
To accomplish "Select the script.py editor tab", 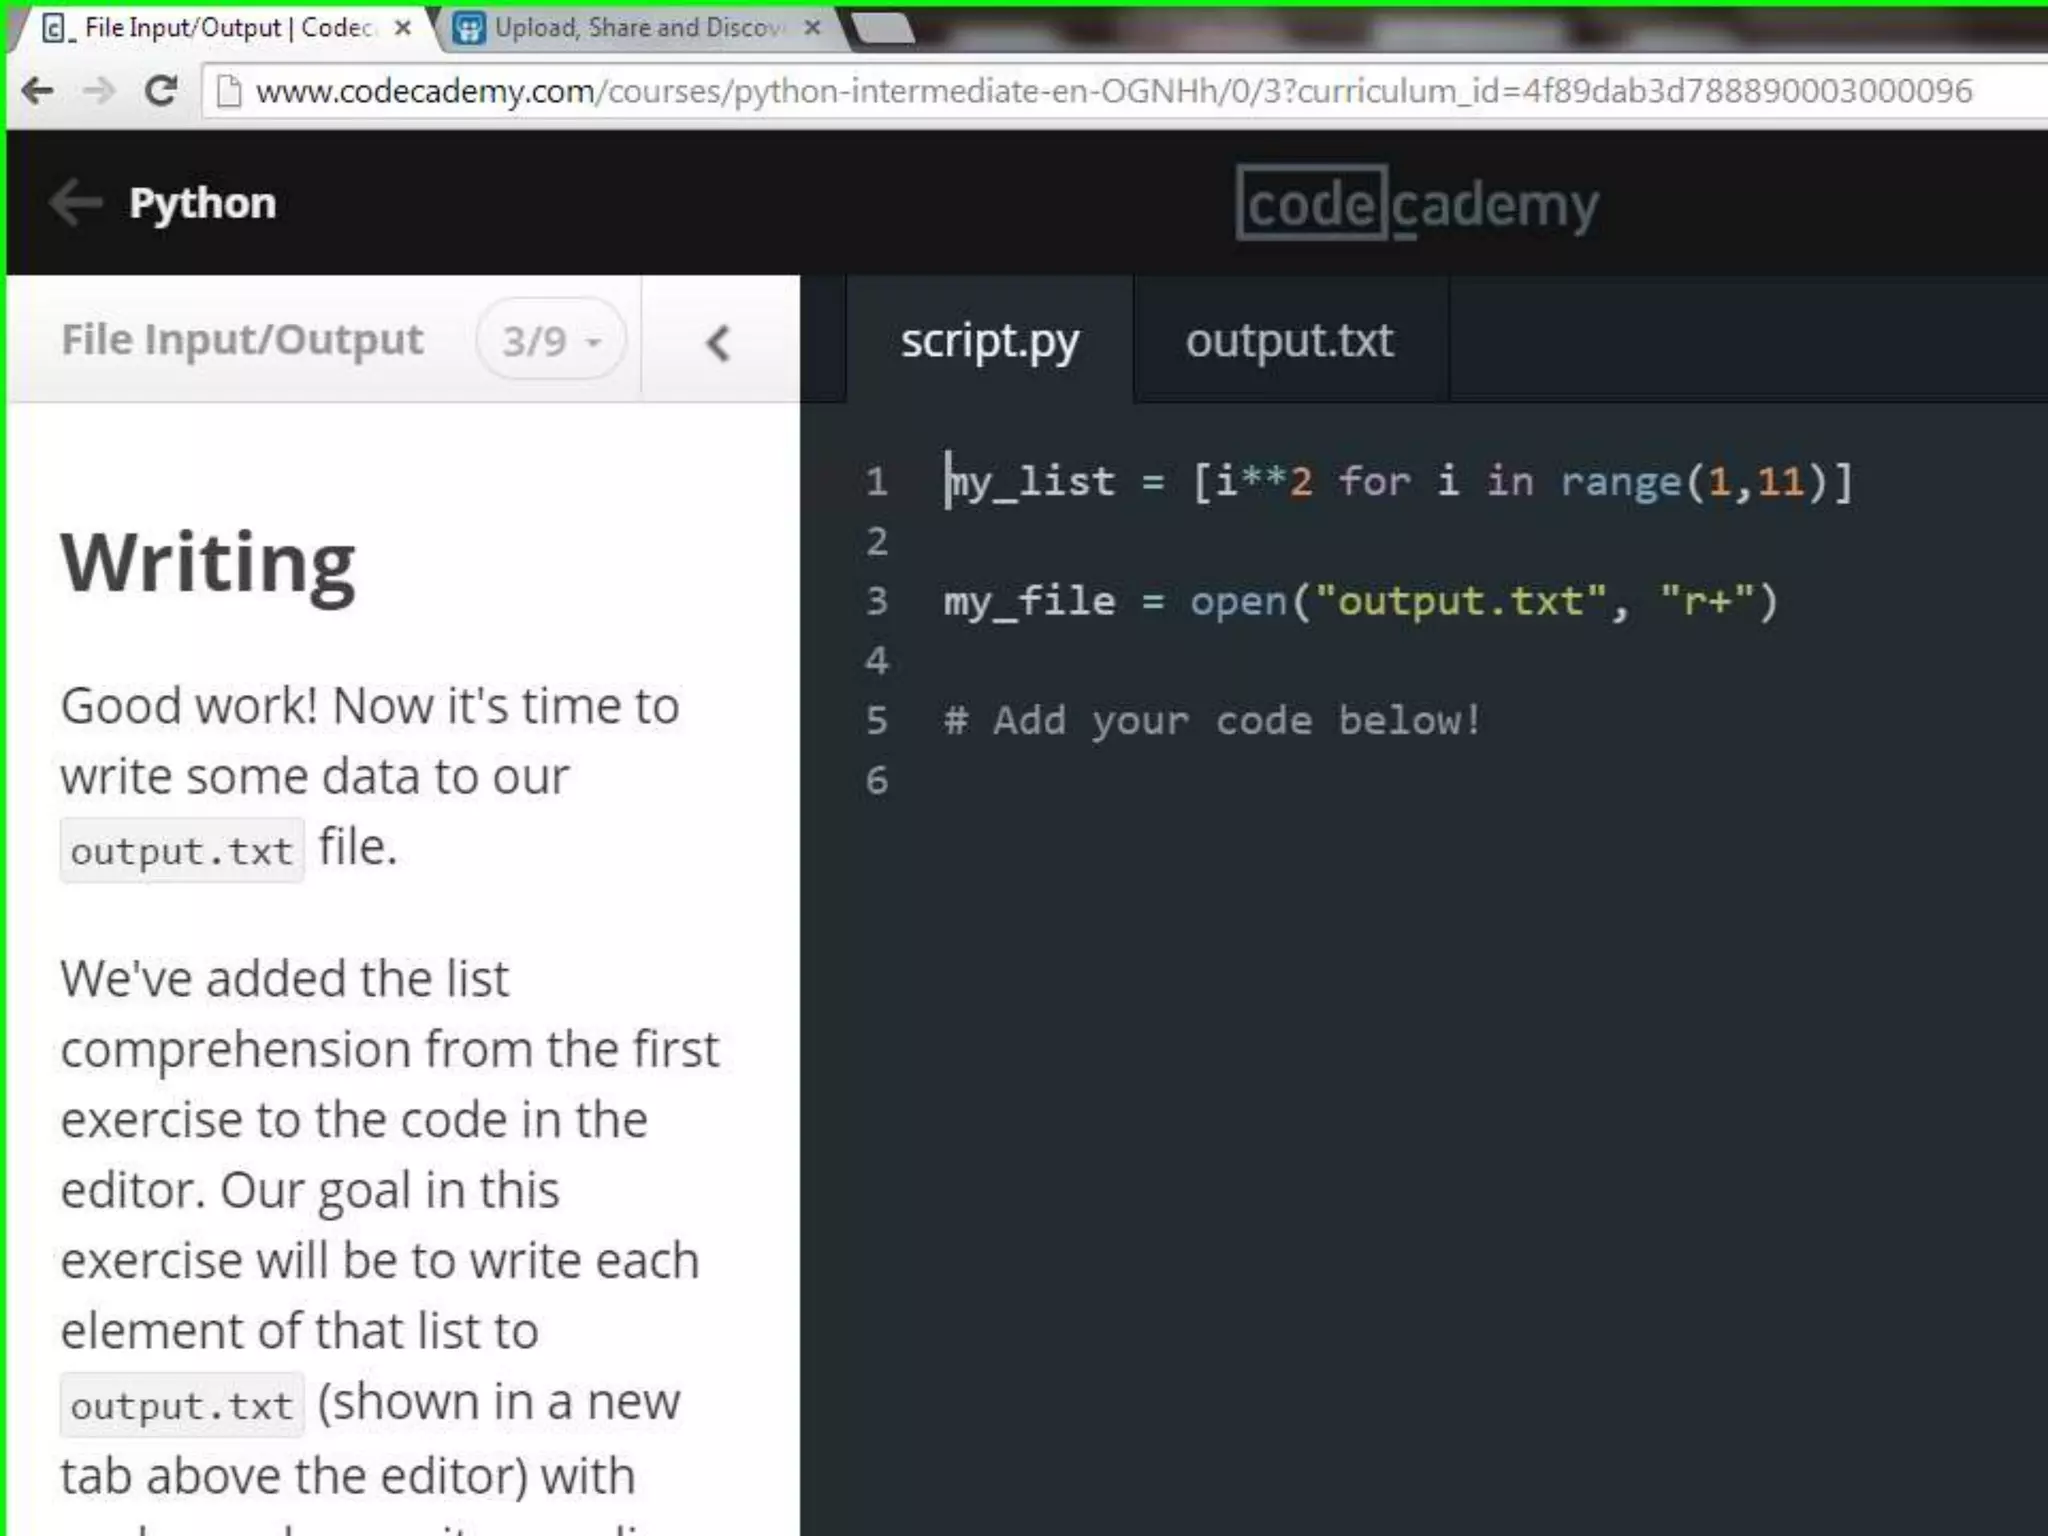I will (990, 340).
